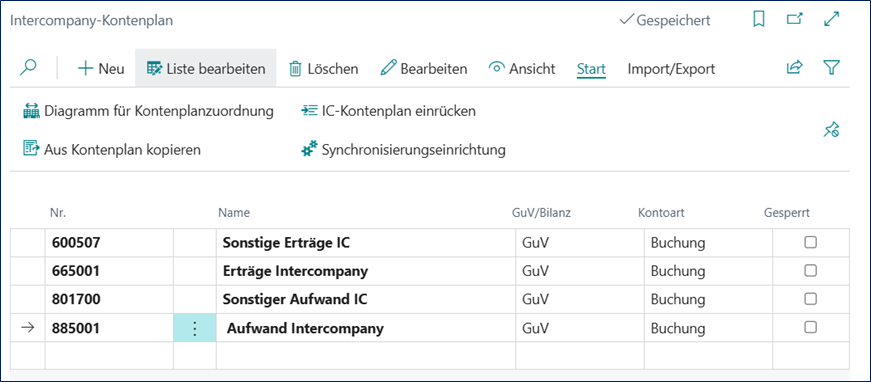The height and width of the screenshot is (382, 871).
Task: Click GuV cell in row 885001
Action: click(580, 328)
